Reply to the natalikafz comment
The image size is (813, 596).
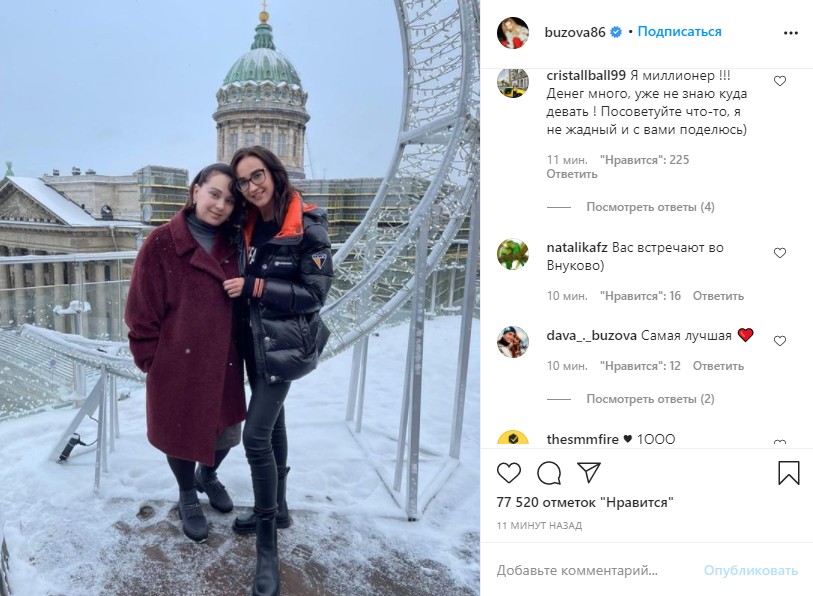(718, 296)
